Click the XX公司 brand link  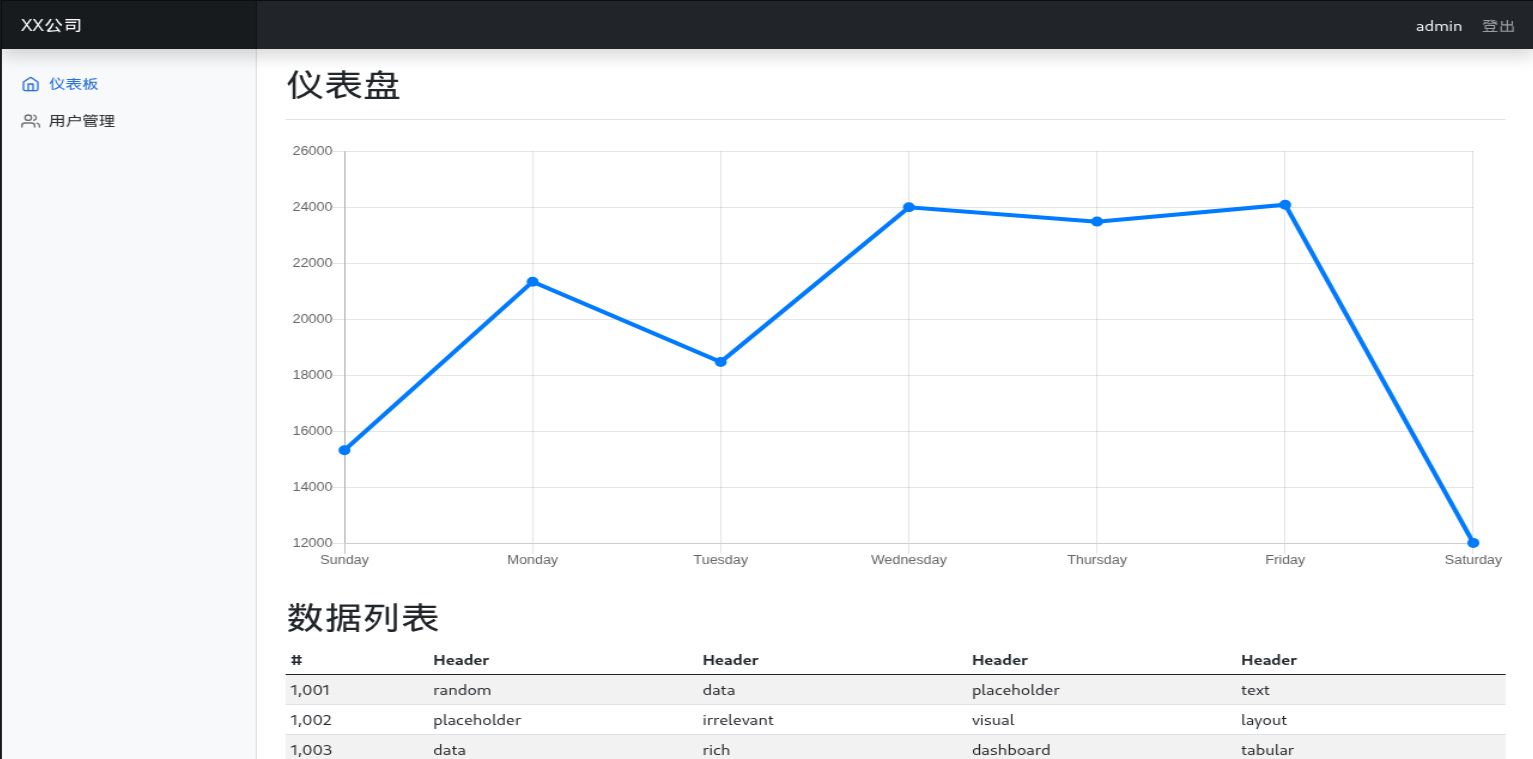pos(51,25)
